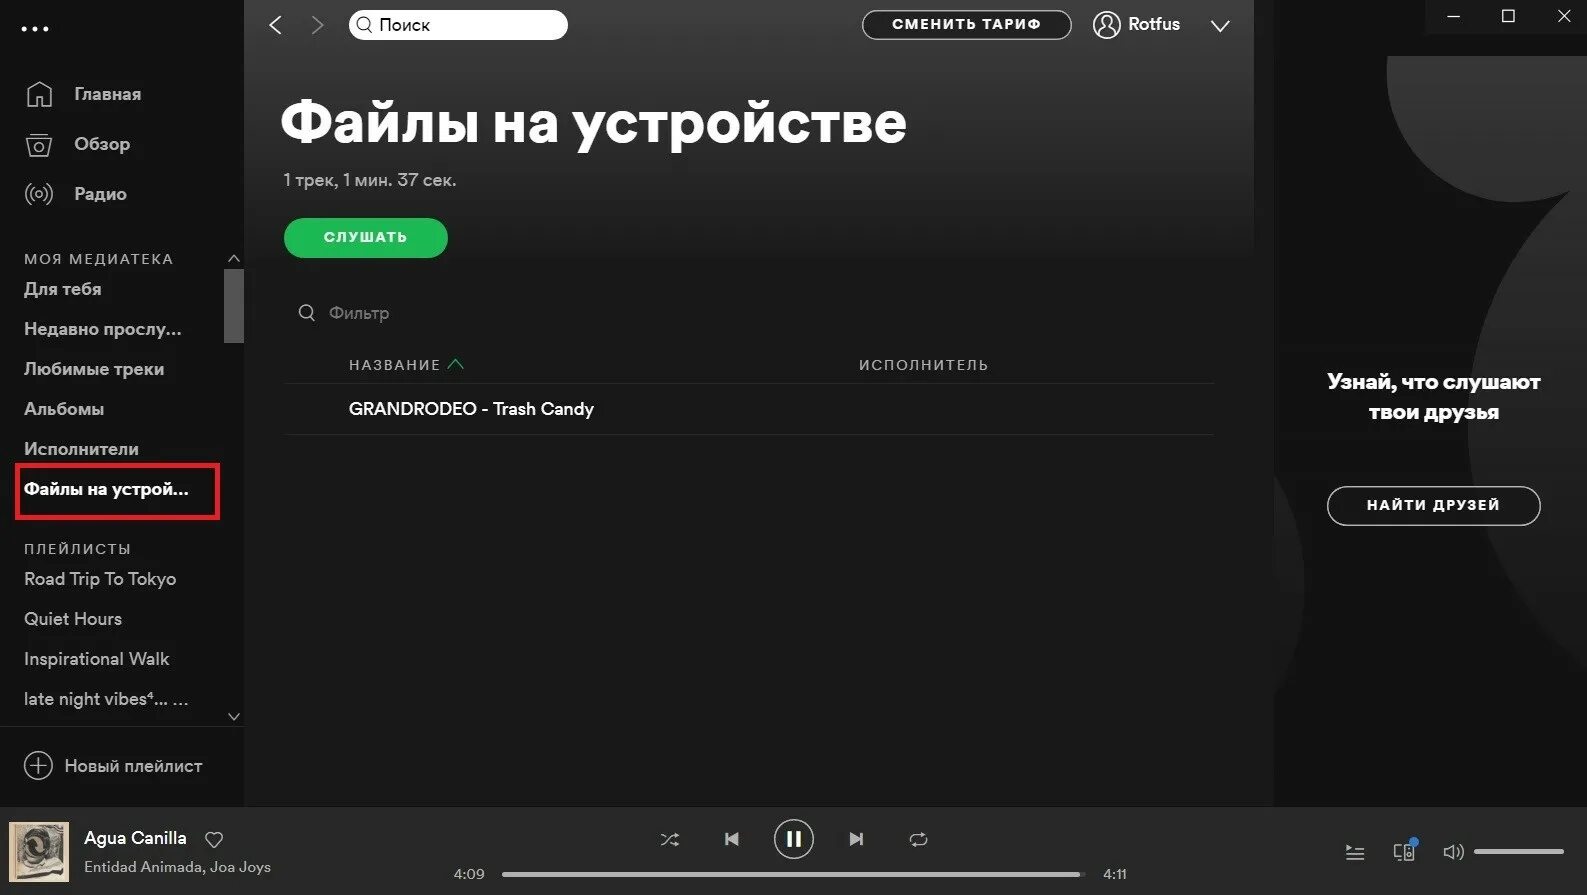Image resolution: width=1587 pixels, height=895 pixels.
Task: Like Agua Canilla with heart icon
Action: pos(214,839)
